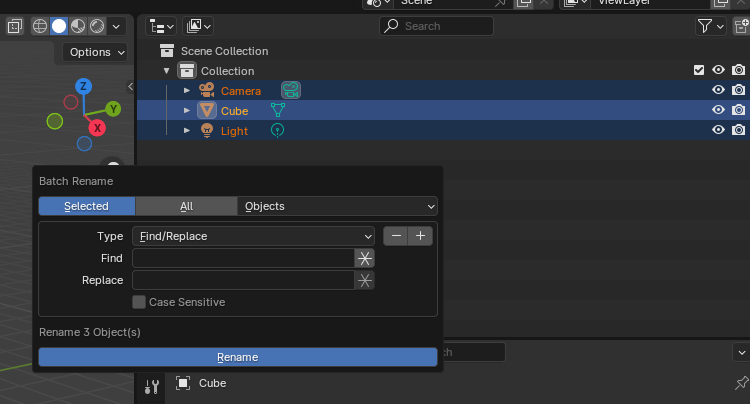Switch to material preview shading
The width and height of the screenshot is (750, 404).
pos(78,26)
